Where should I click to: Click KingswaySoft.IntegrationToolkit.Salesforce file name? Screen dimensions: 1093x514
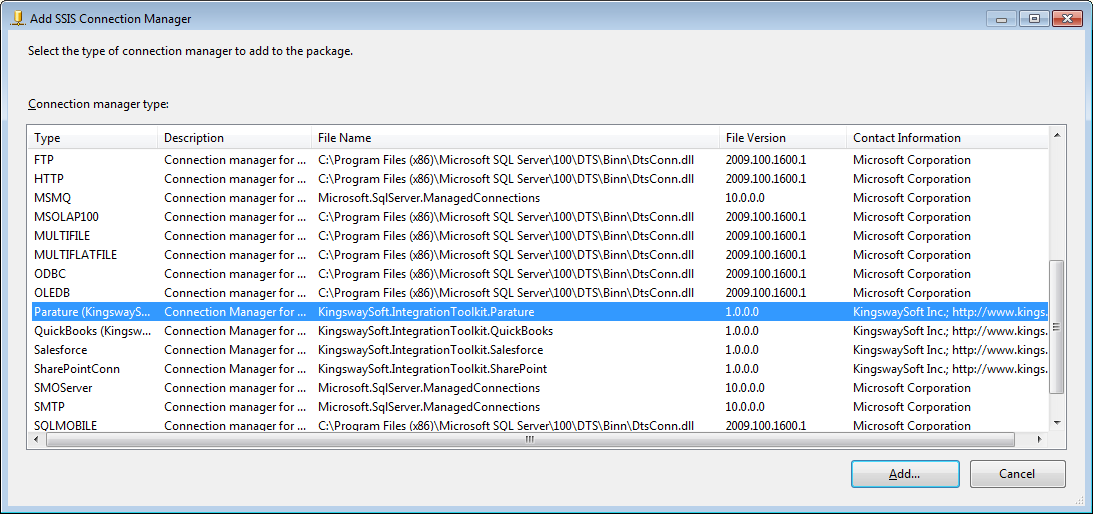point(431,349)
